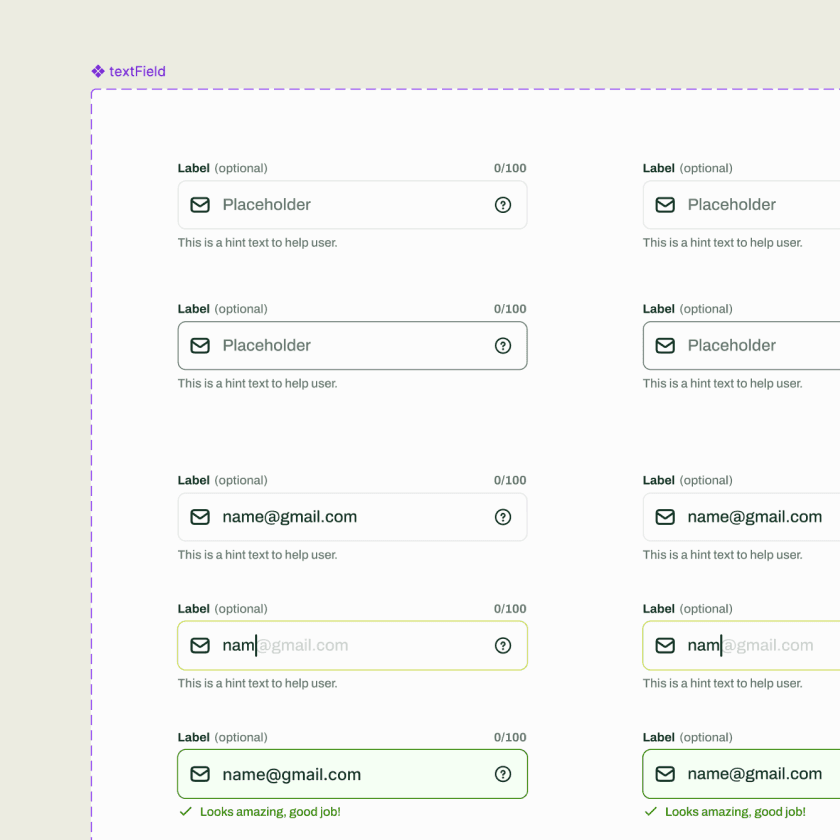Click mail icon in right column yellow-outlined nam field
Screen dimensions: 840x840
[665, 646]
